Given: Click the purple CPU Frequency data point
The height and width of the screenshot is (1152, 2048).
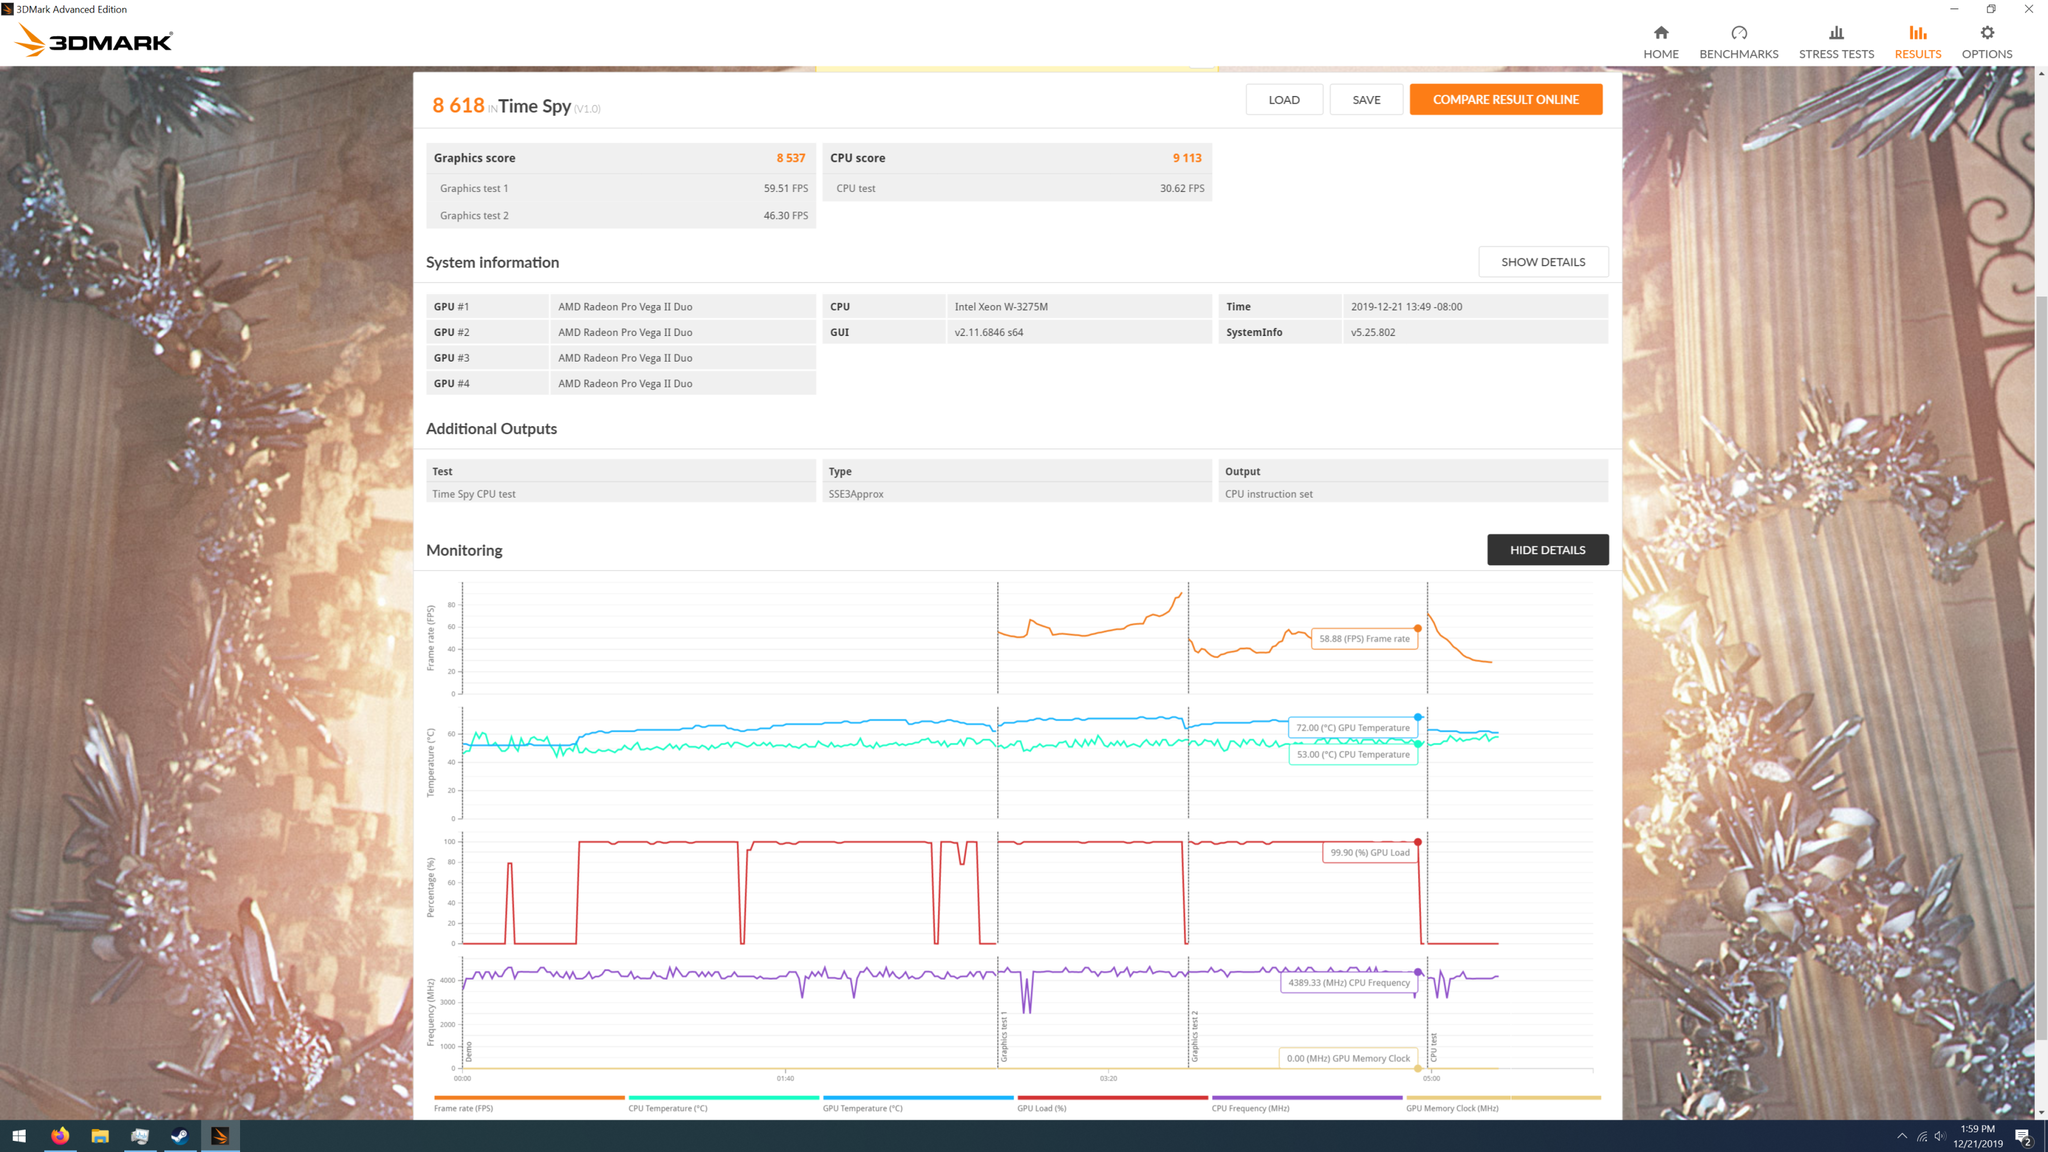Looking at the screenshot, I should 1417,972.
